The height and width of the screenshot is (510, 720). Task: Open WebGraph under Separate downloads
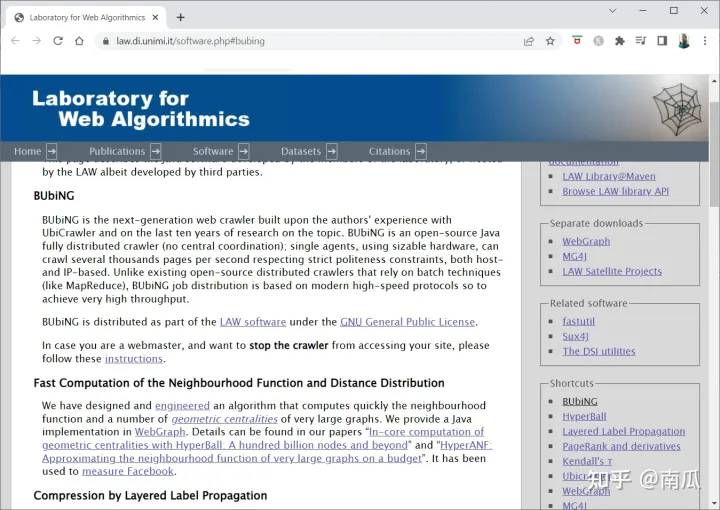tap(586, 241)
